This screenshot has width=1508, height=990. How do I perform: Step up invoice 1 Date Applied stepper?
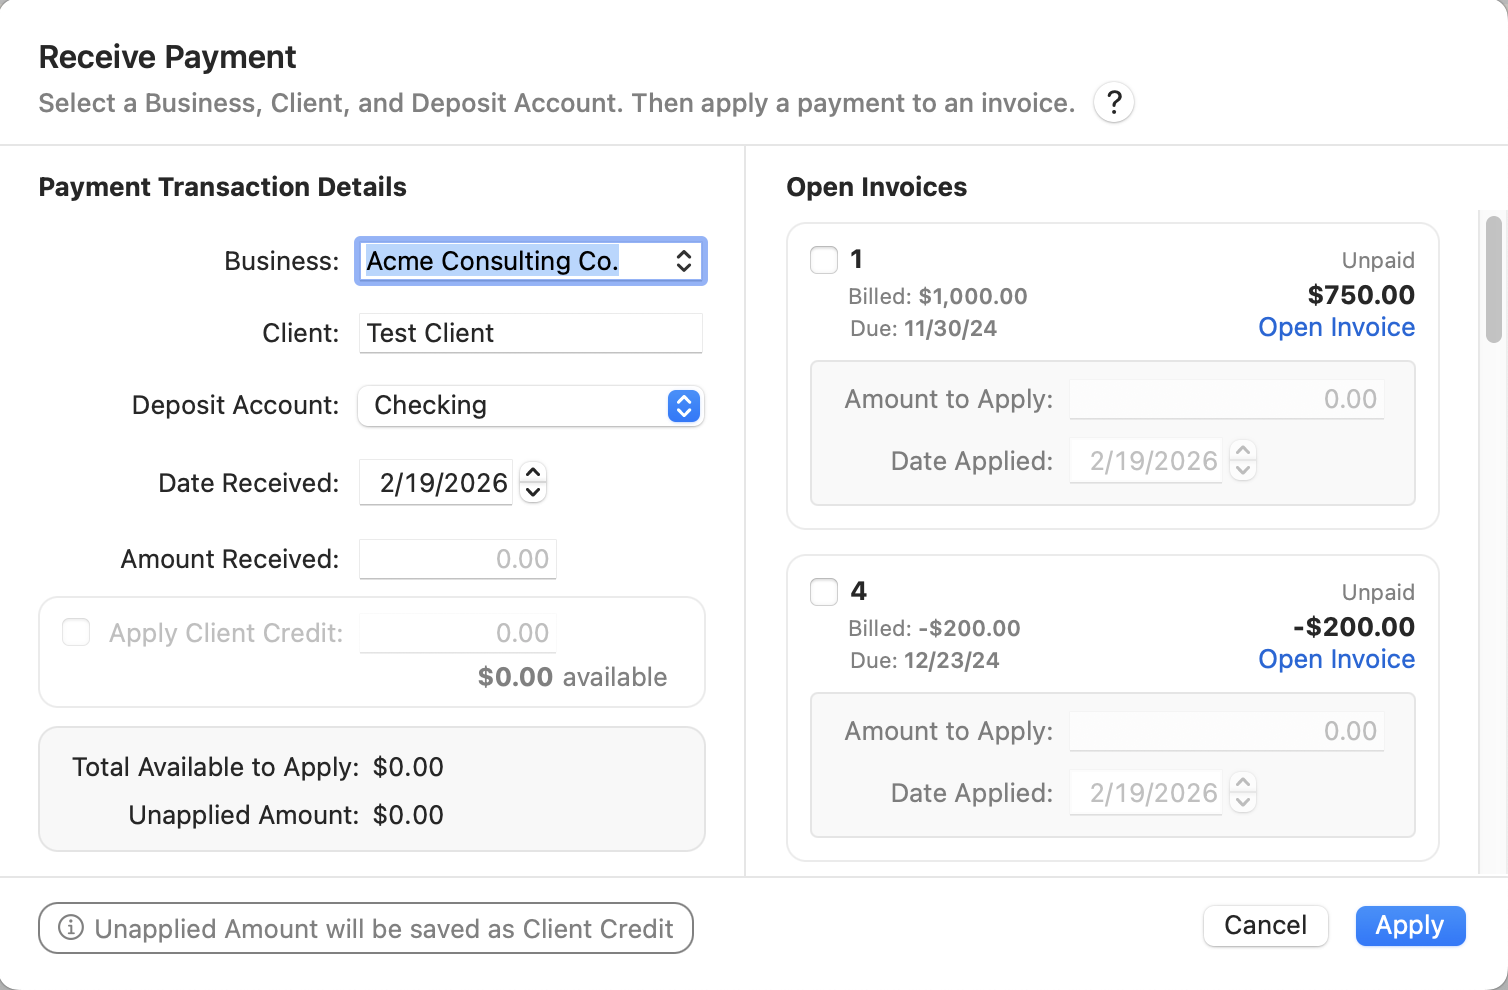click(1243, 451)
